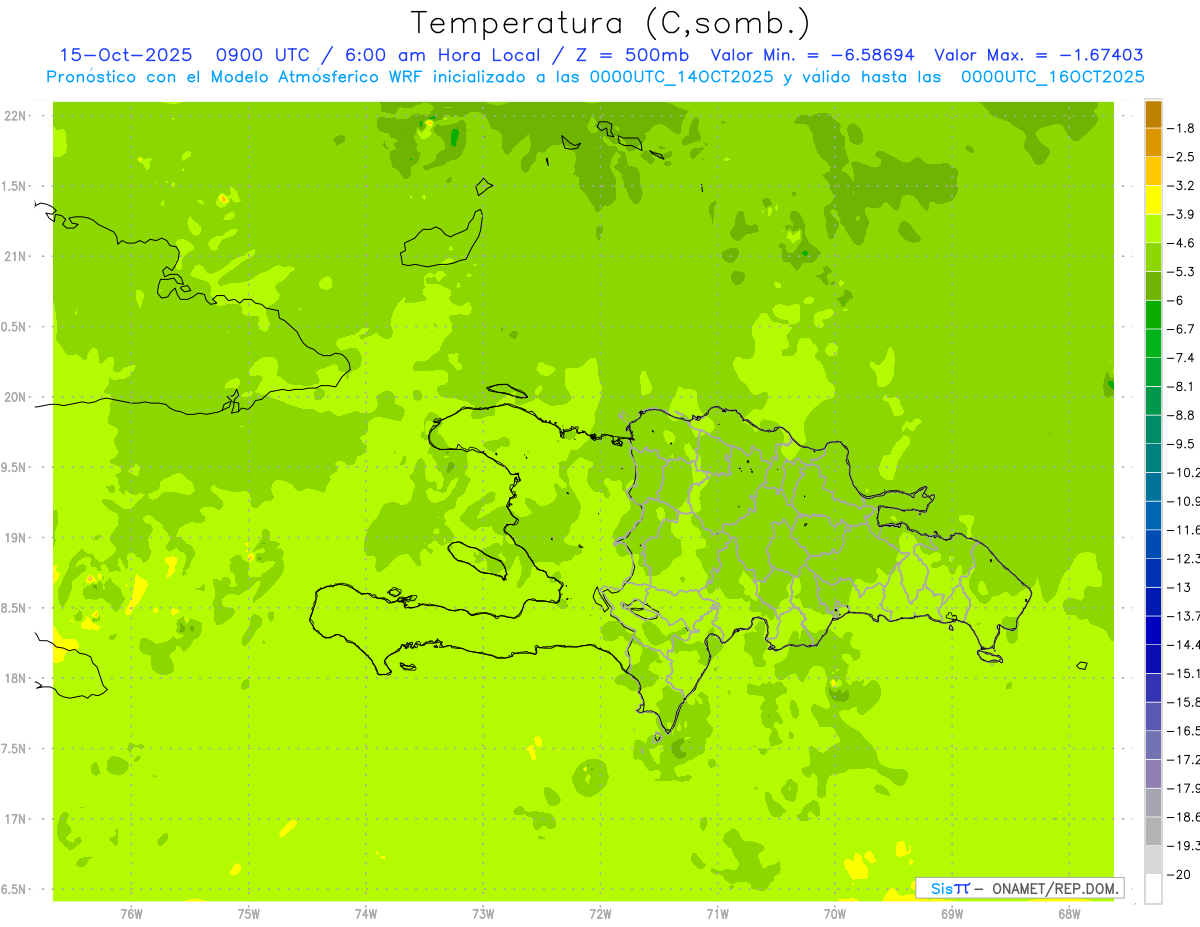Click the Valor Min. = -6.58694 text
1200x927 pixels.
pyautogui.click(x=812, y=55)
